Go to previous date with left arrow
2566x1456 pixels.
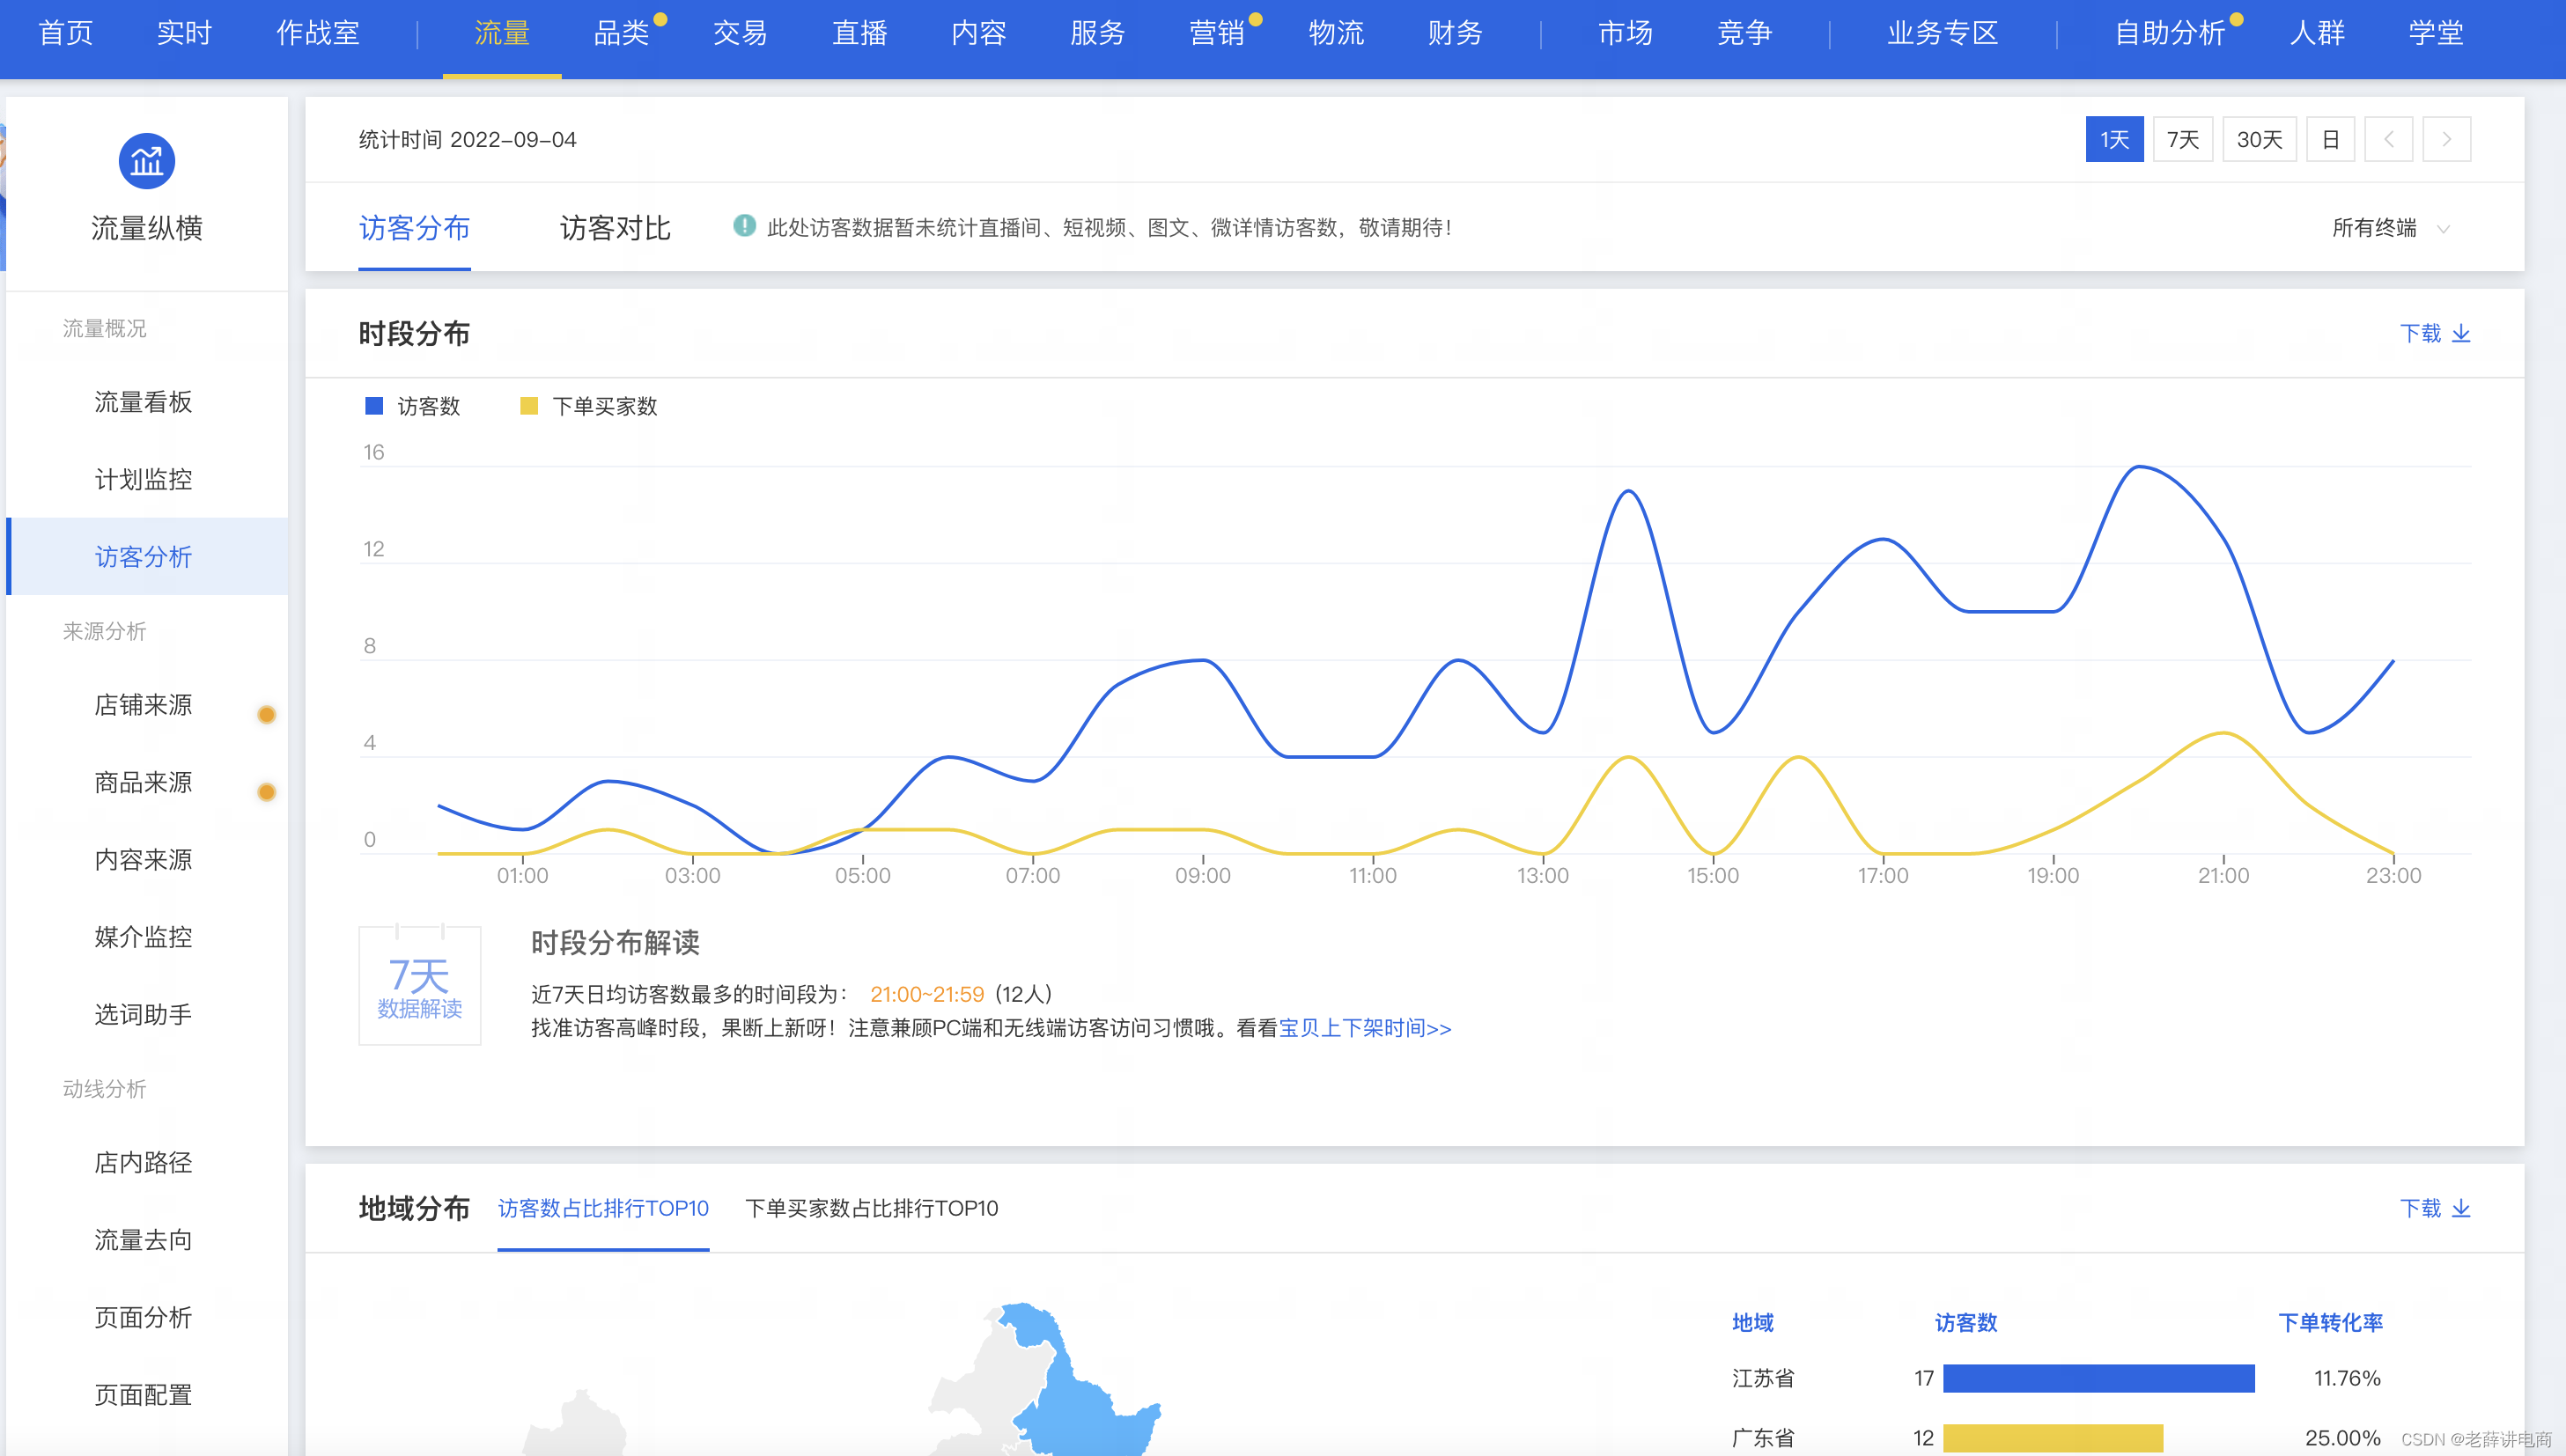point(2388,139)
